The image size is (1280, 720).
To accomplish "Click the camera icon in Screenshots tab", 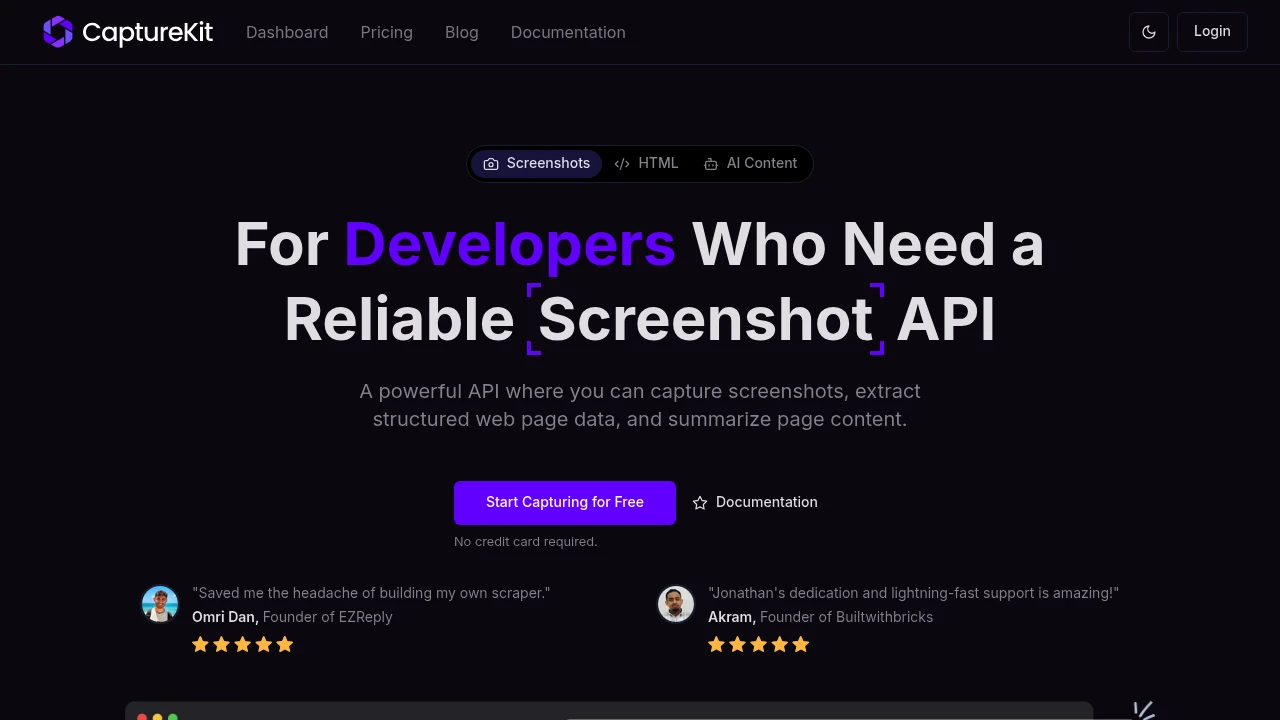I will pos(491,164).
